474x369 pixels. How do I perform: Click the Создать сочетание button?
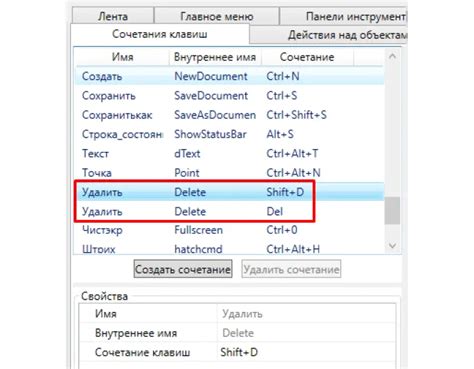[x=183, y=269]
